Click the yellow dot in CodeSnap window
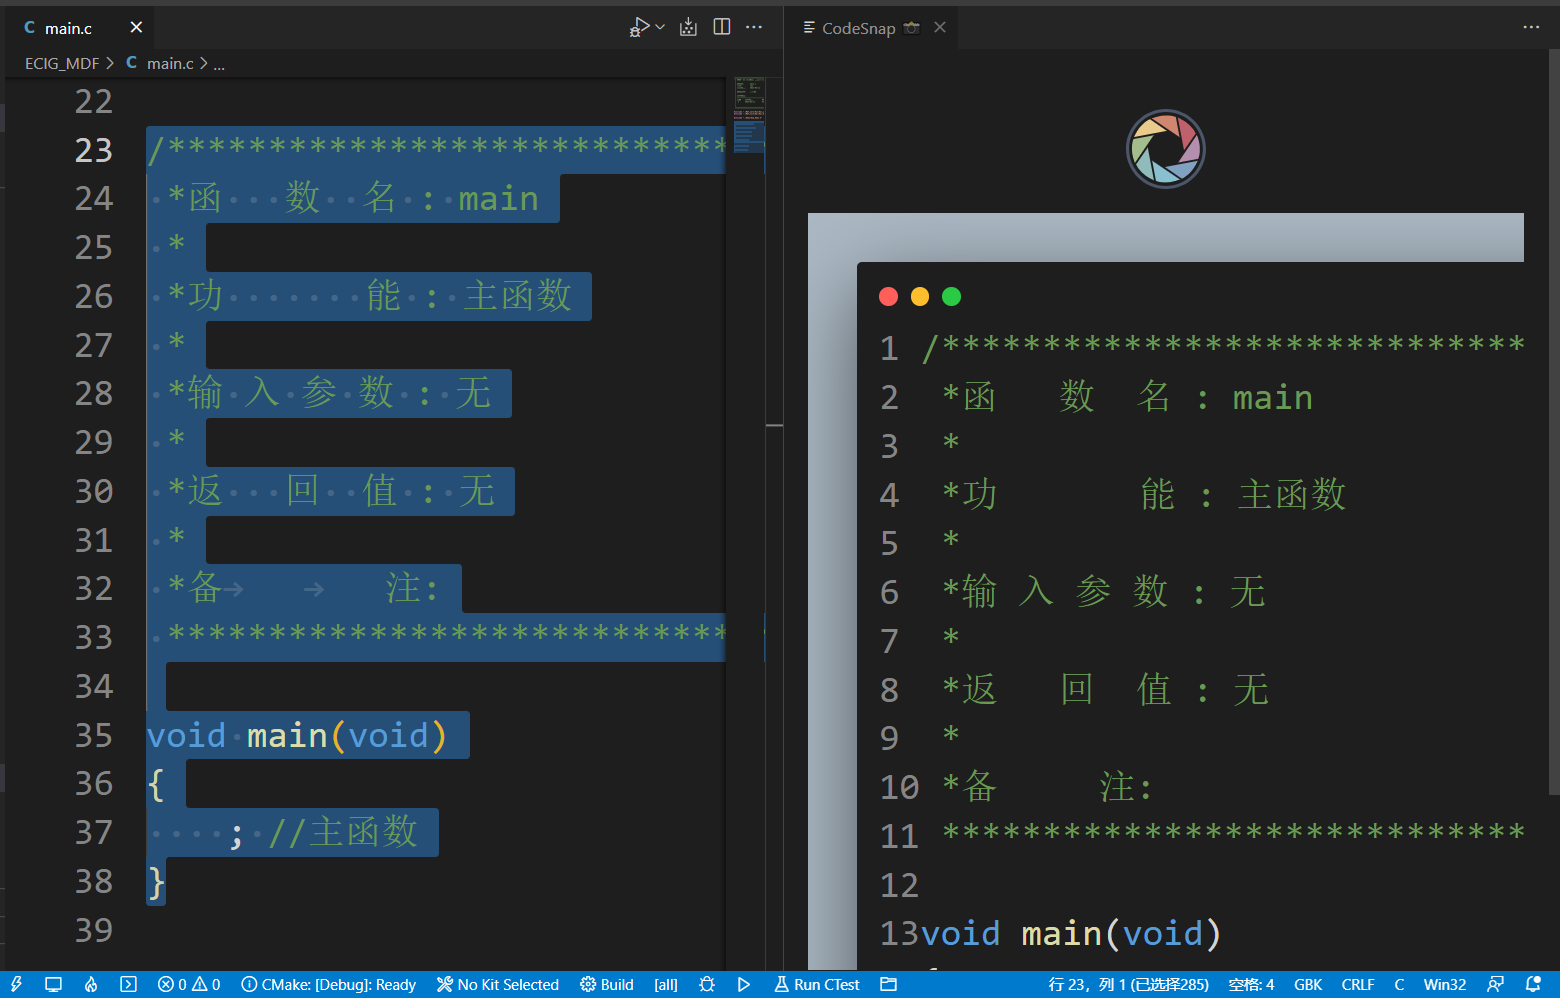The height and width of the screenshot is (998, 1560). [x=920, y=296]
